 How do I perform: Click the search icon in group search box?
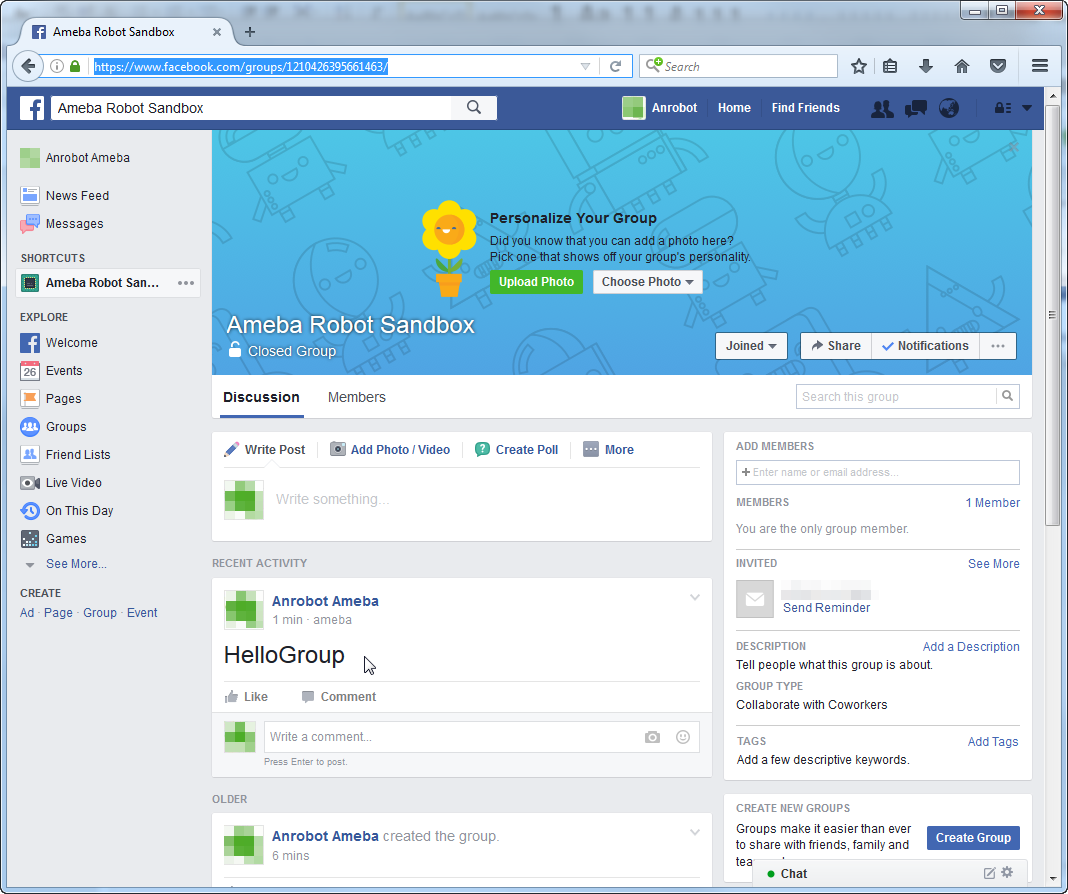click(x=1007, y=396)
